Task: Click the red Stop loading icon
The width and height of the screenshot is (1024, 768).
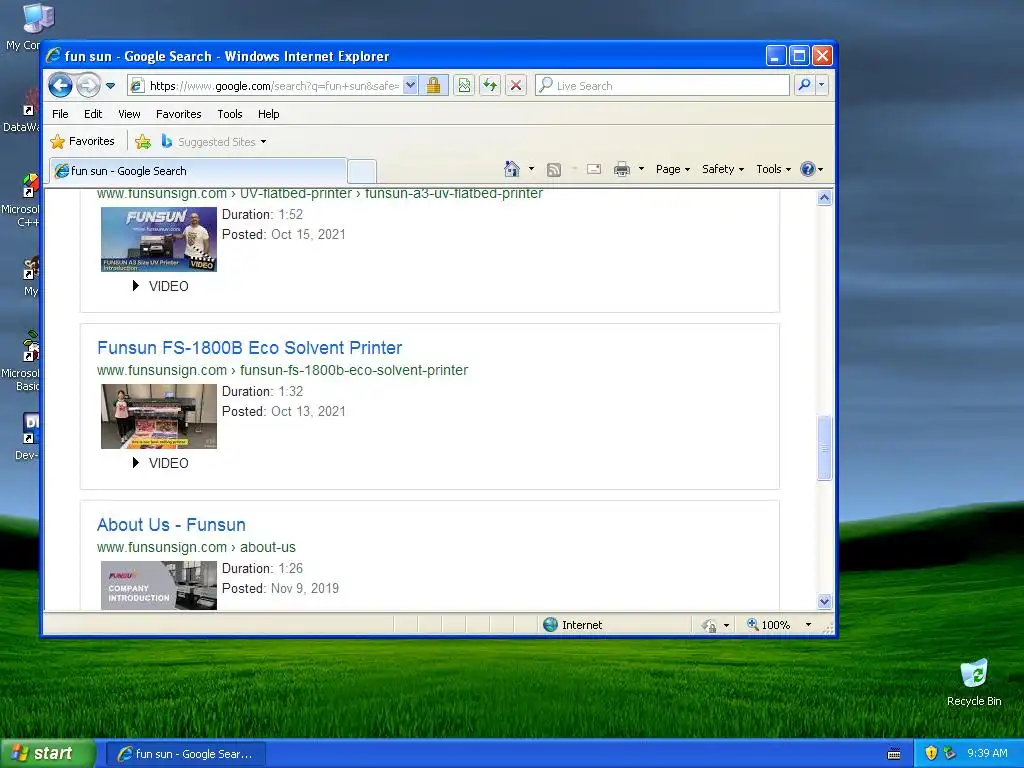Action: coord(516,86)
